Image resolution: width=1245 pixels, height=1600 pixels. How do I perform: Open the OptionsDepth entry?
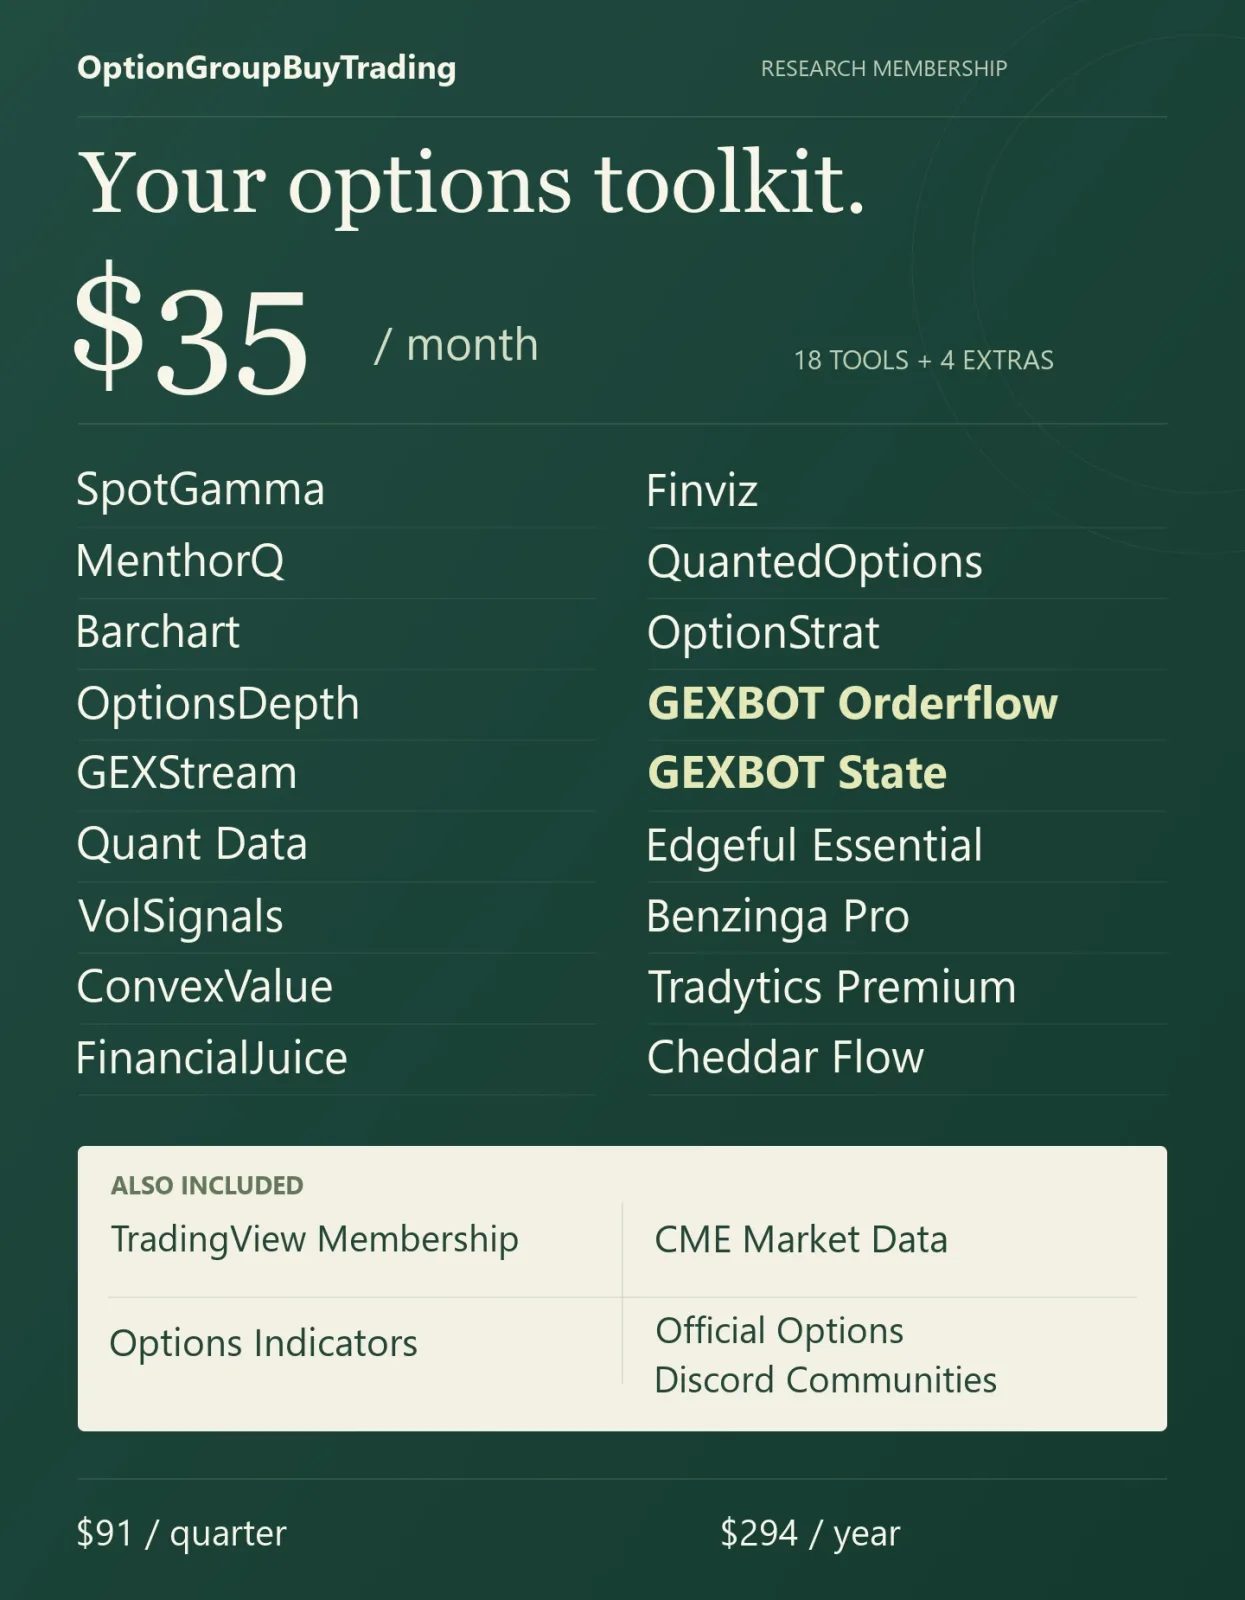pyautogui.click(x=218, y=704)
